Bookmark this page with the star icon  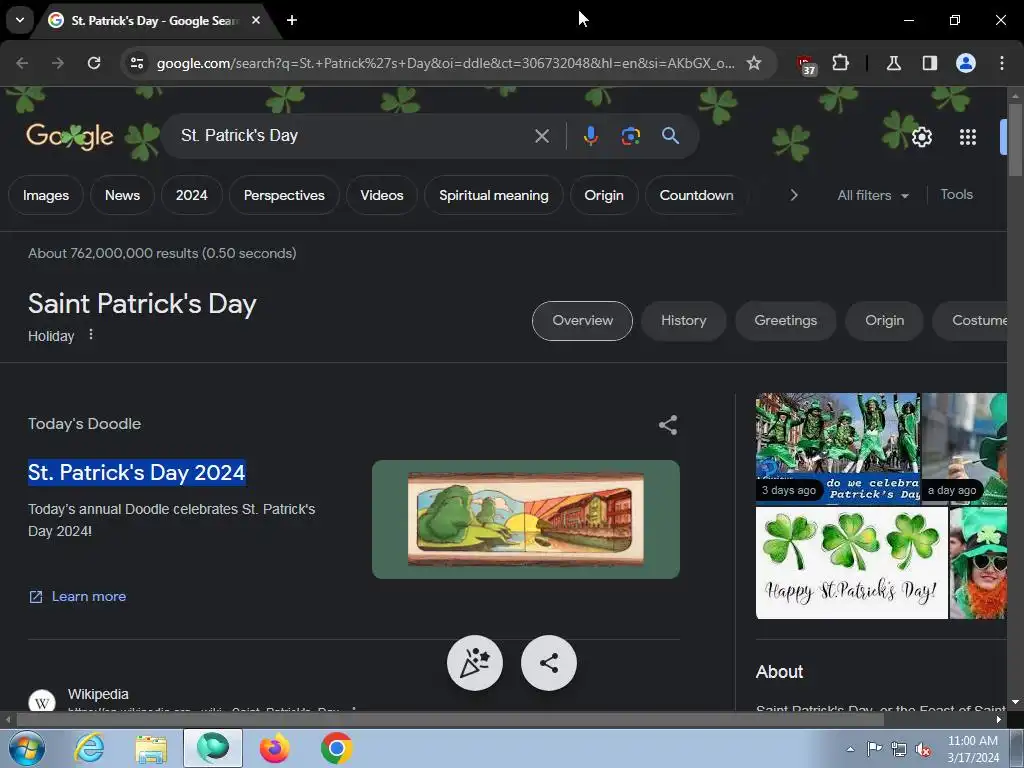754,63
